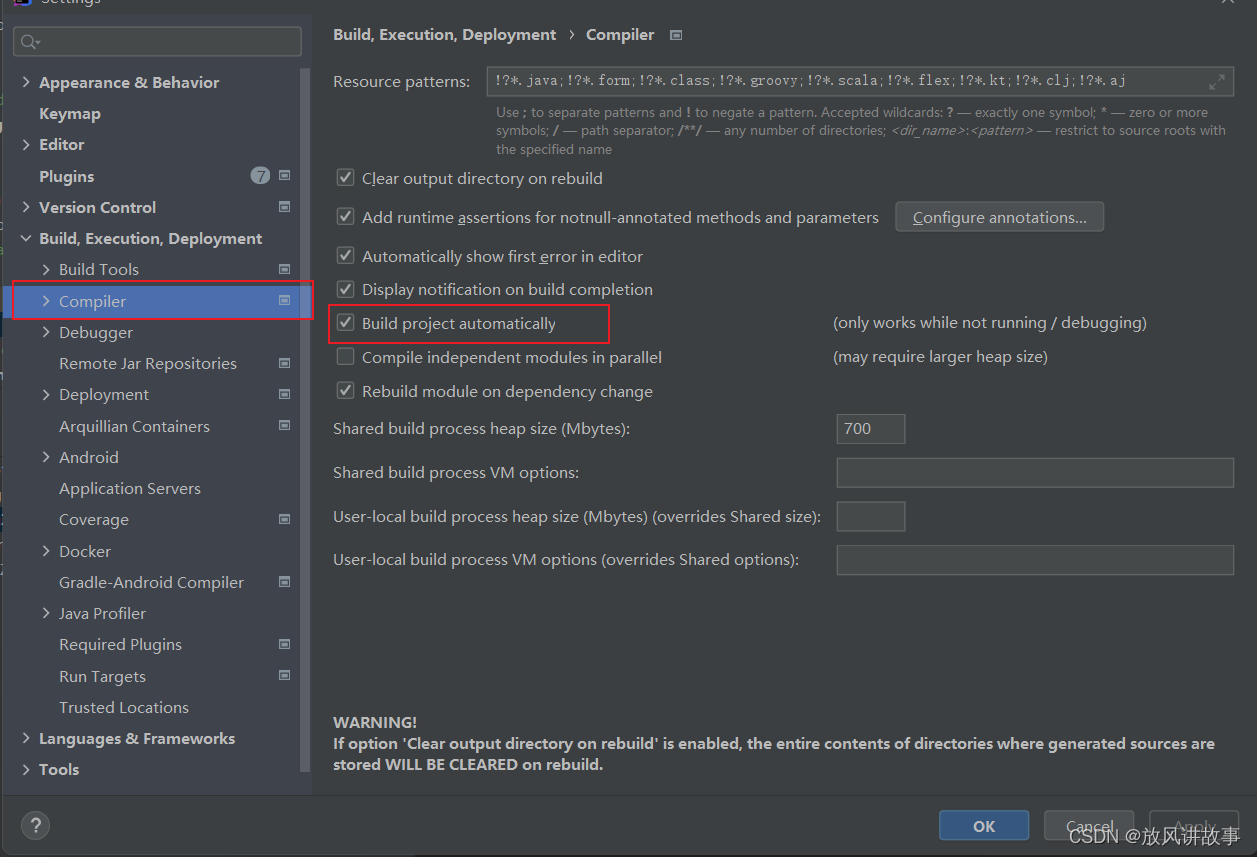
Task: Expand Appearance & Behavior section
Action: click(x=26, y=82)
